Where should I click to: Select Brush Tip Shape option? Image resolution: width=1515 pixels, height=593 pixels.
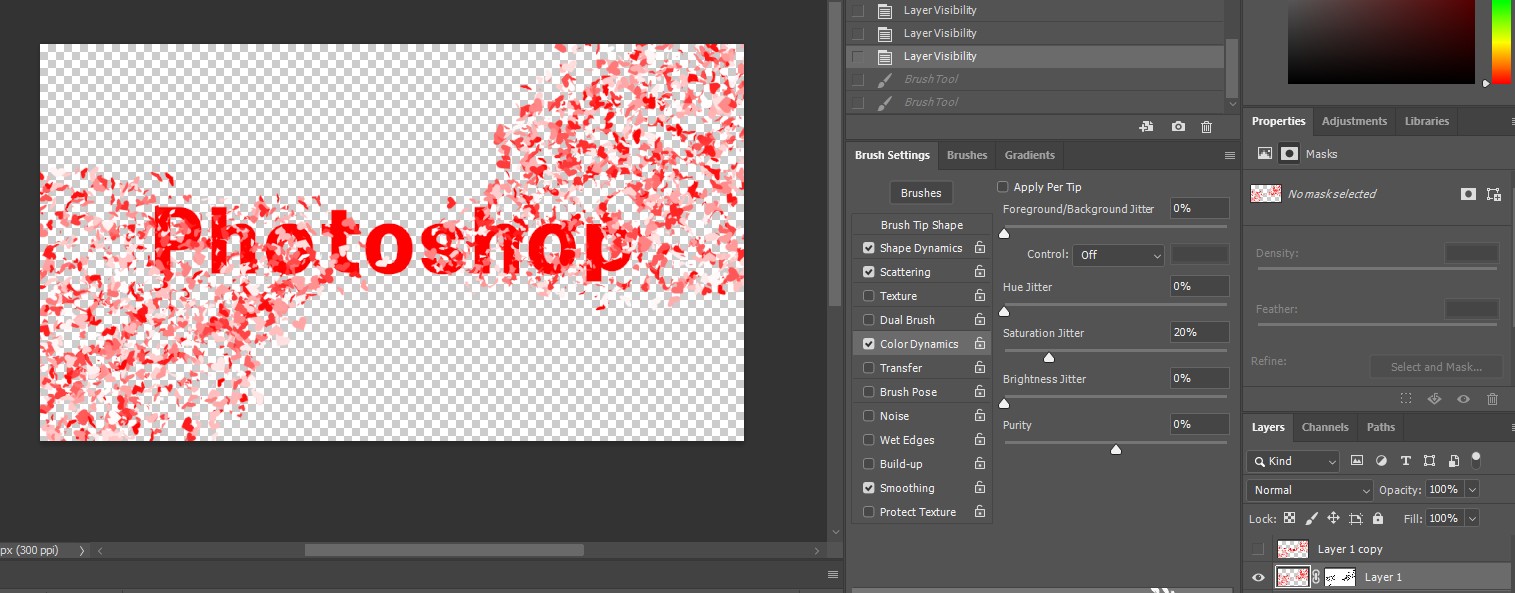tap(922, 225)
